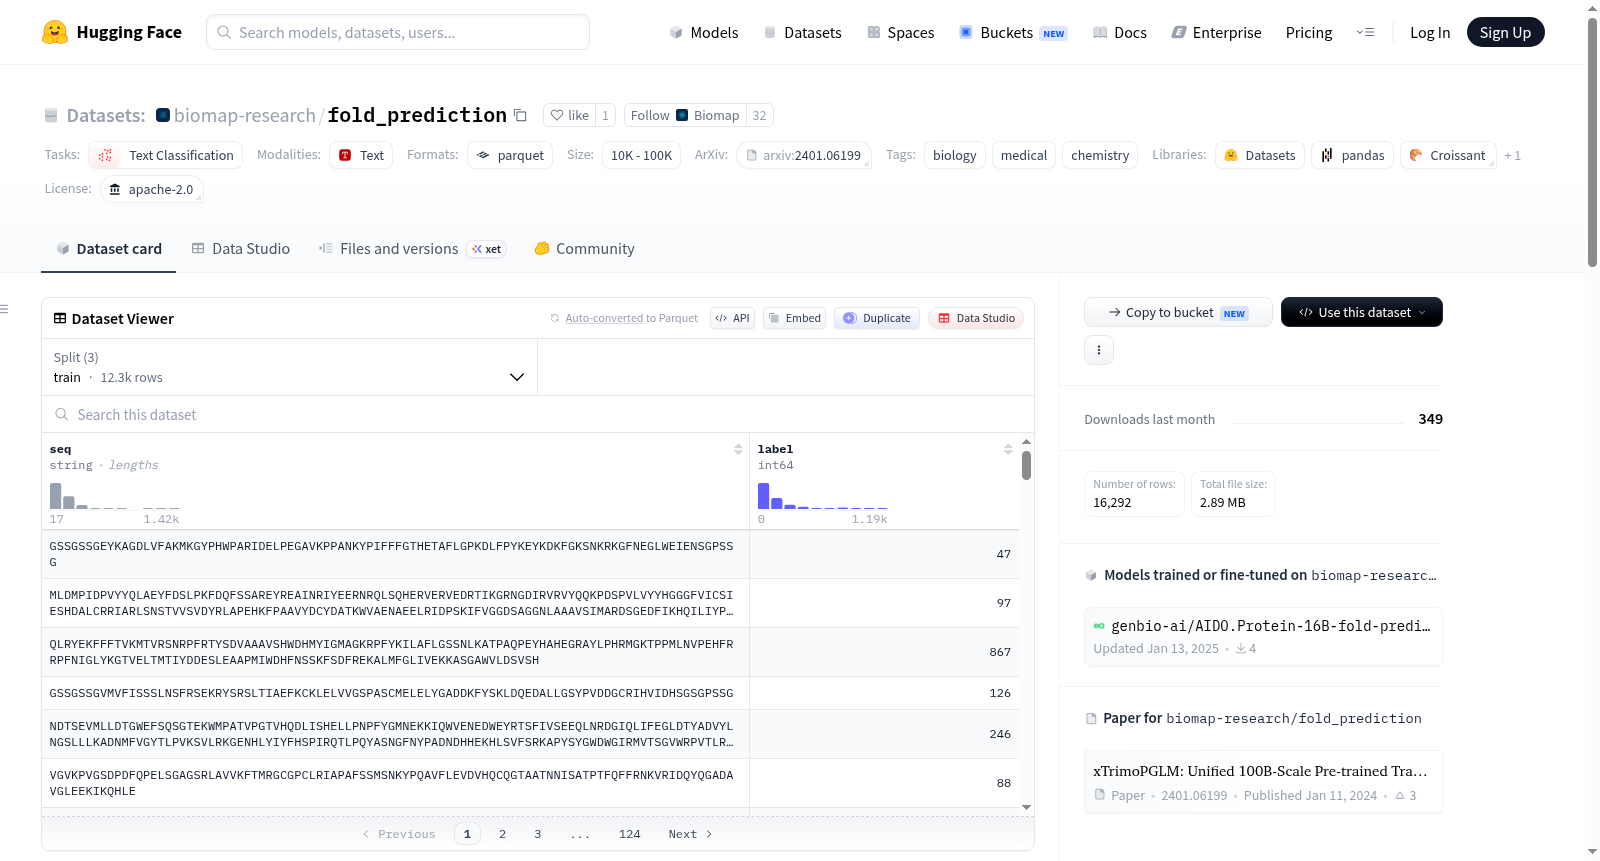Viewport: 1600px width, 861px height.
Task: Click the seq lengths histogram
Action: [115, 496]
